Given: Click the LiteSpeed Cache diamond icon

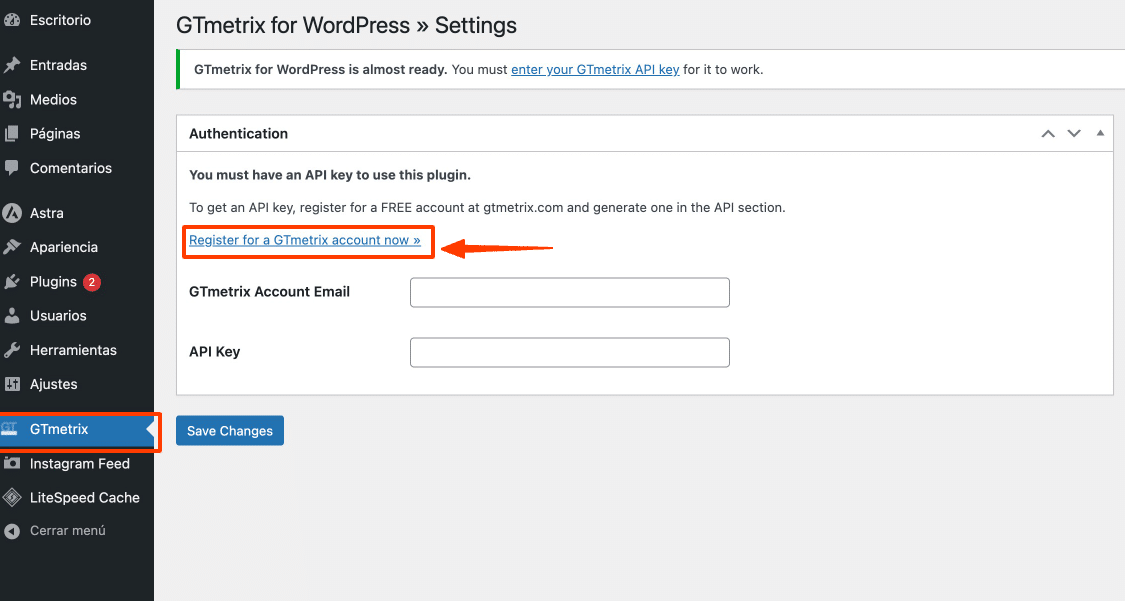Looking at the screenshot, I should [11, 498].
